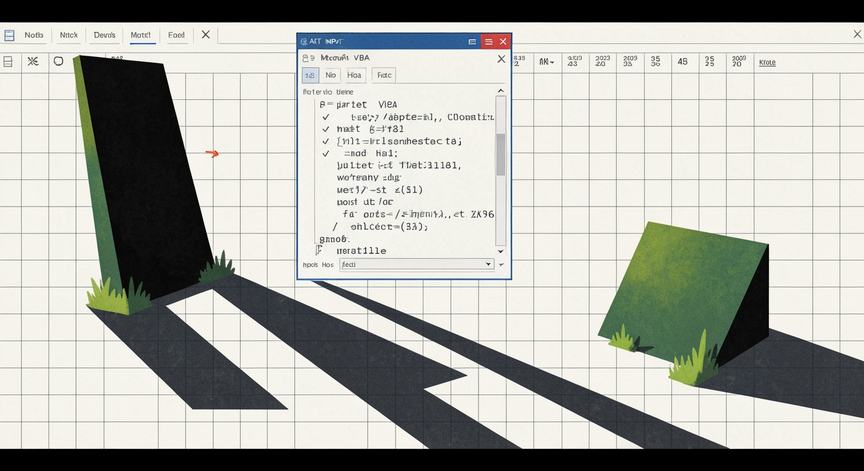
Task: Open the combo box at dialog bottom
Action: coord(416,264)
